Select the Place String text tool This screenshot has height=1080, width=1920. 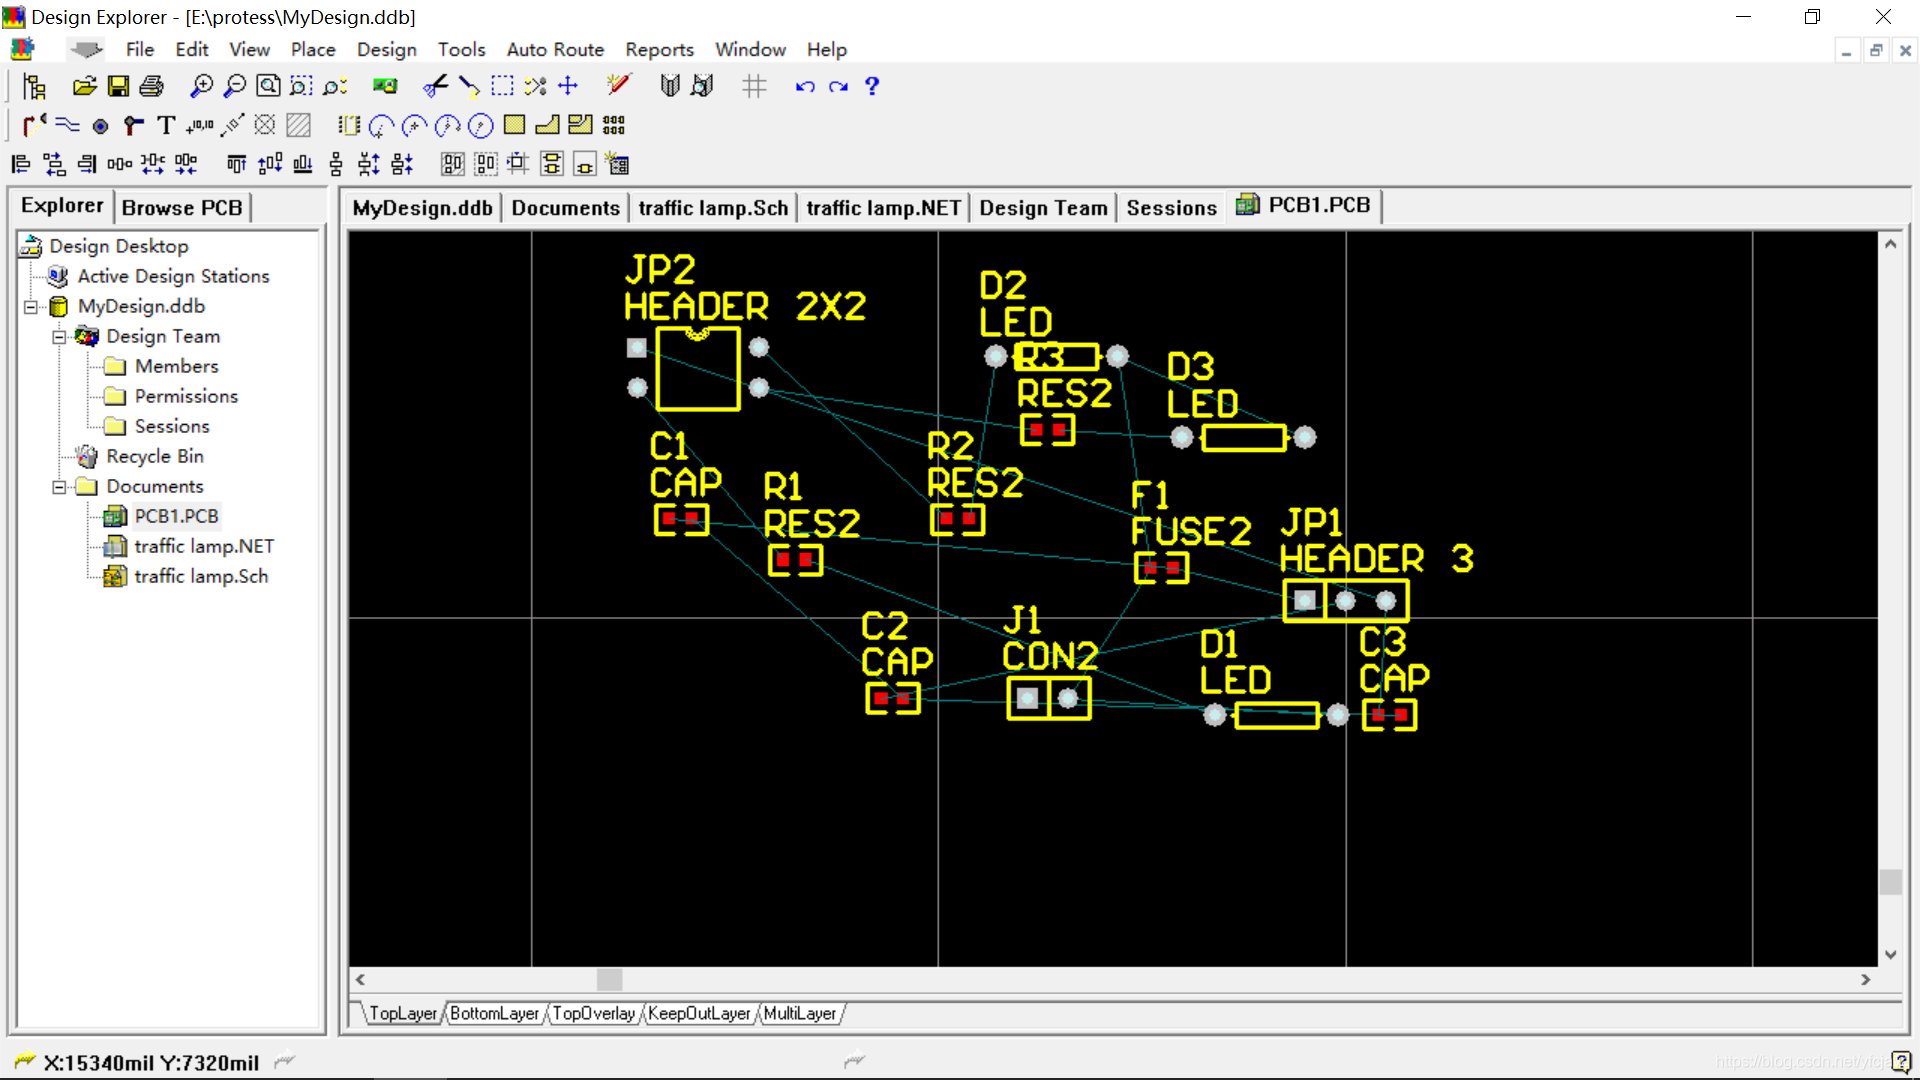(166, 126)
